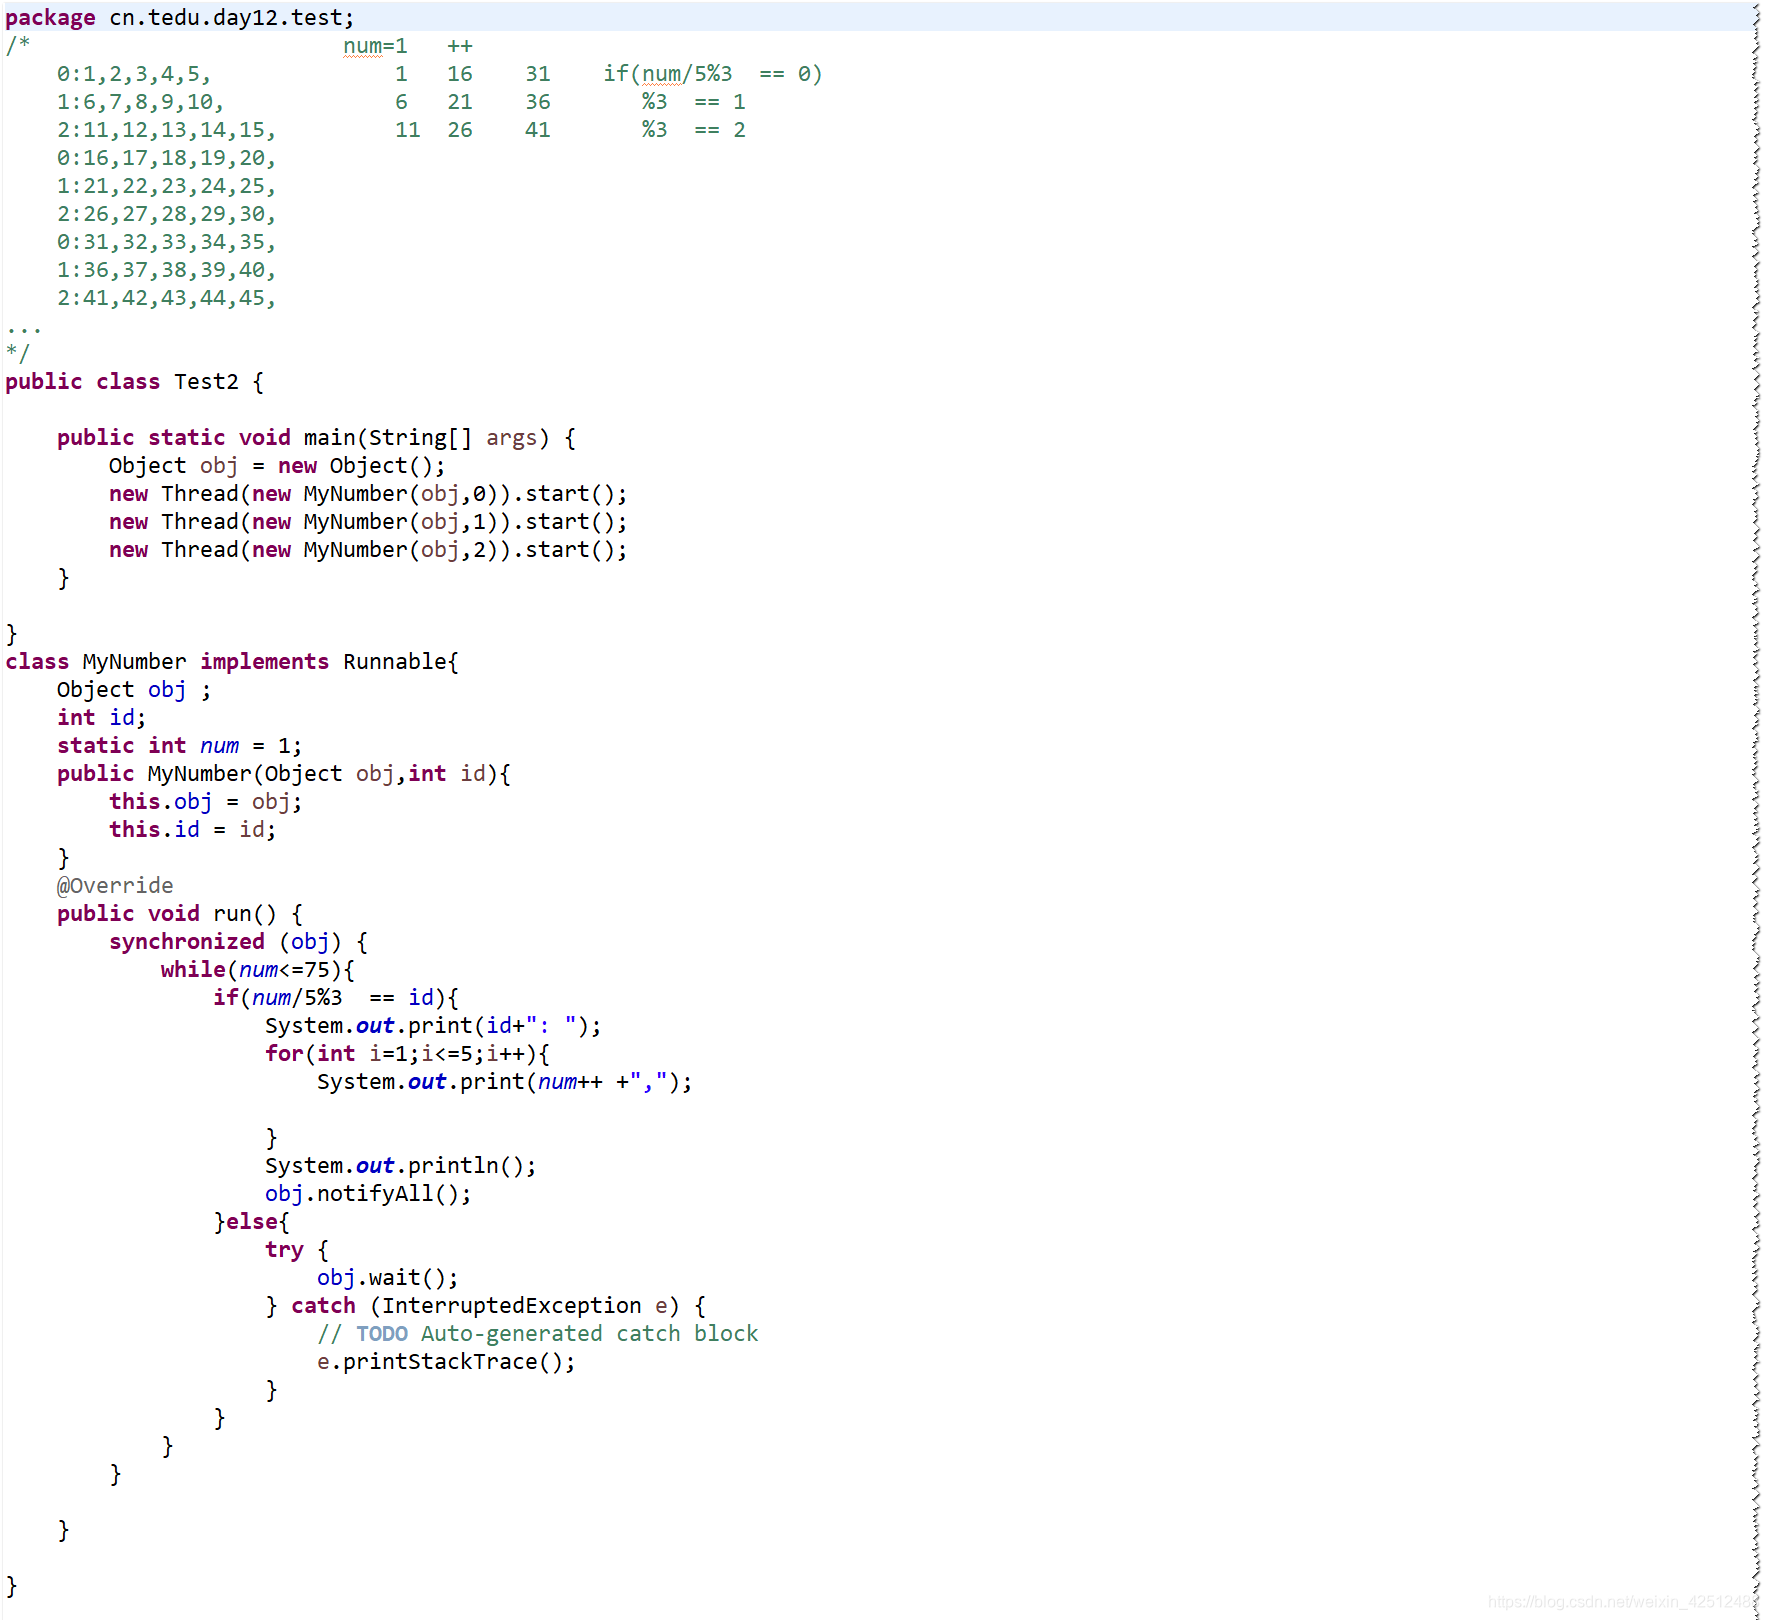This screenshot has width=1769, height=1620.
Task: Click the 'this.id = id;' assignment
Action: pos(192,829)
